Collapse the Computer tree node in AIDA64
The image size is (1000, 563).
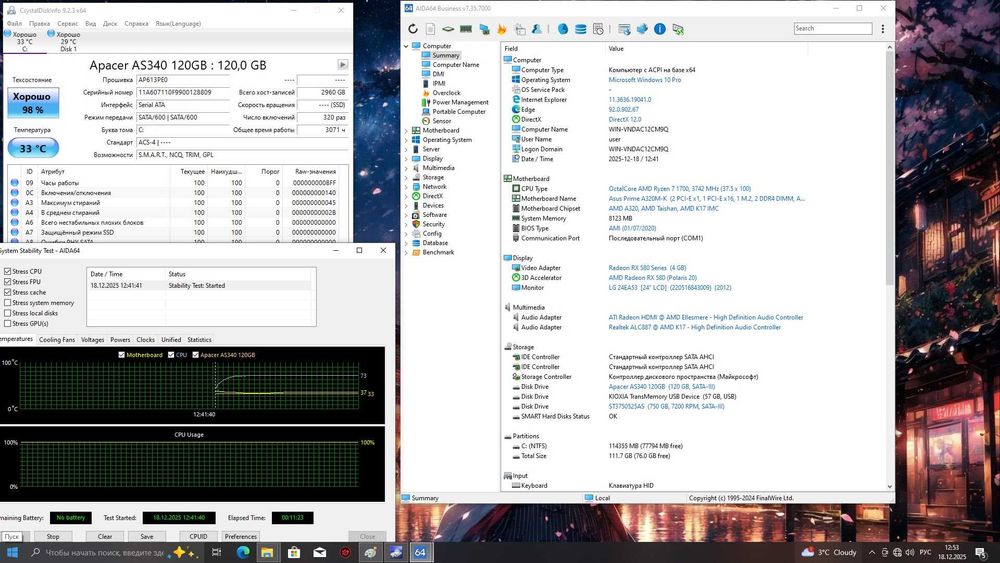point(406,46)
